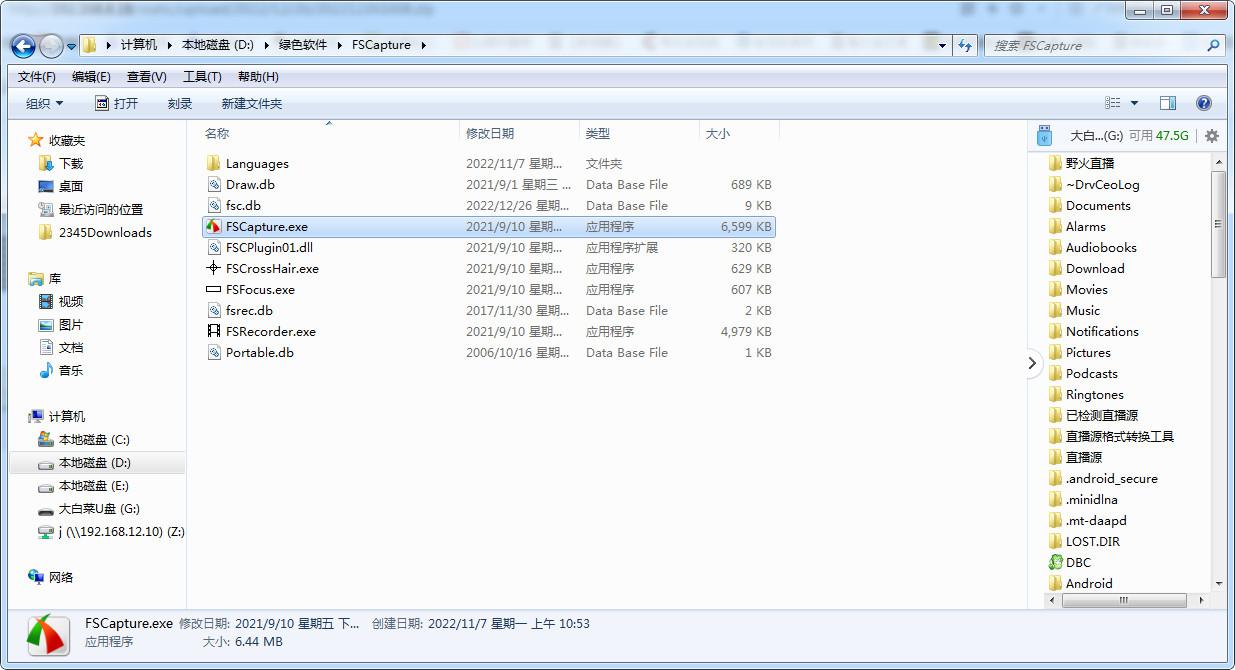Open the FSCapture.exe application icon
This screenshot has height=670, width=1235.
coord(213,227)
